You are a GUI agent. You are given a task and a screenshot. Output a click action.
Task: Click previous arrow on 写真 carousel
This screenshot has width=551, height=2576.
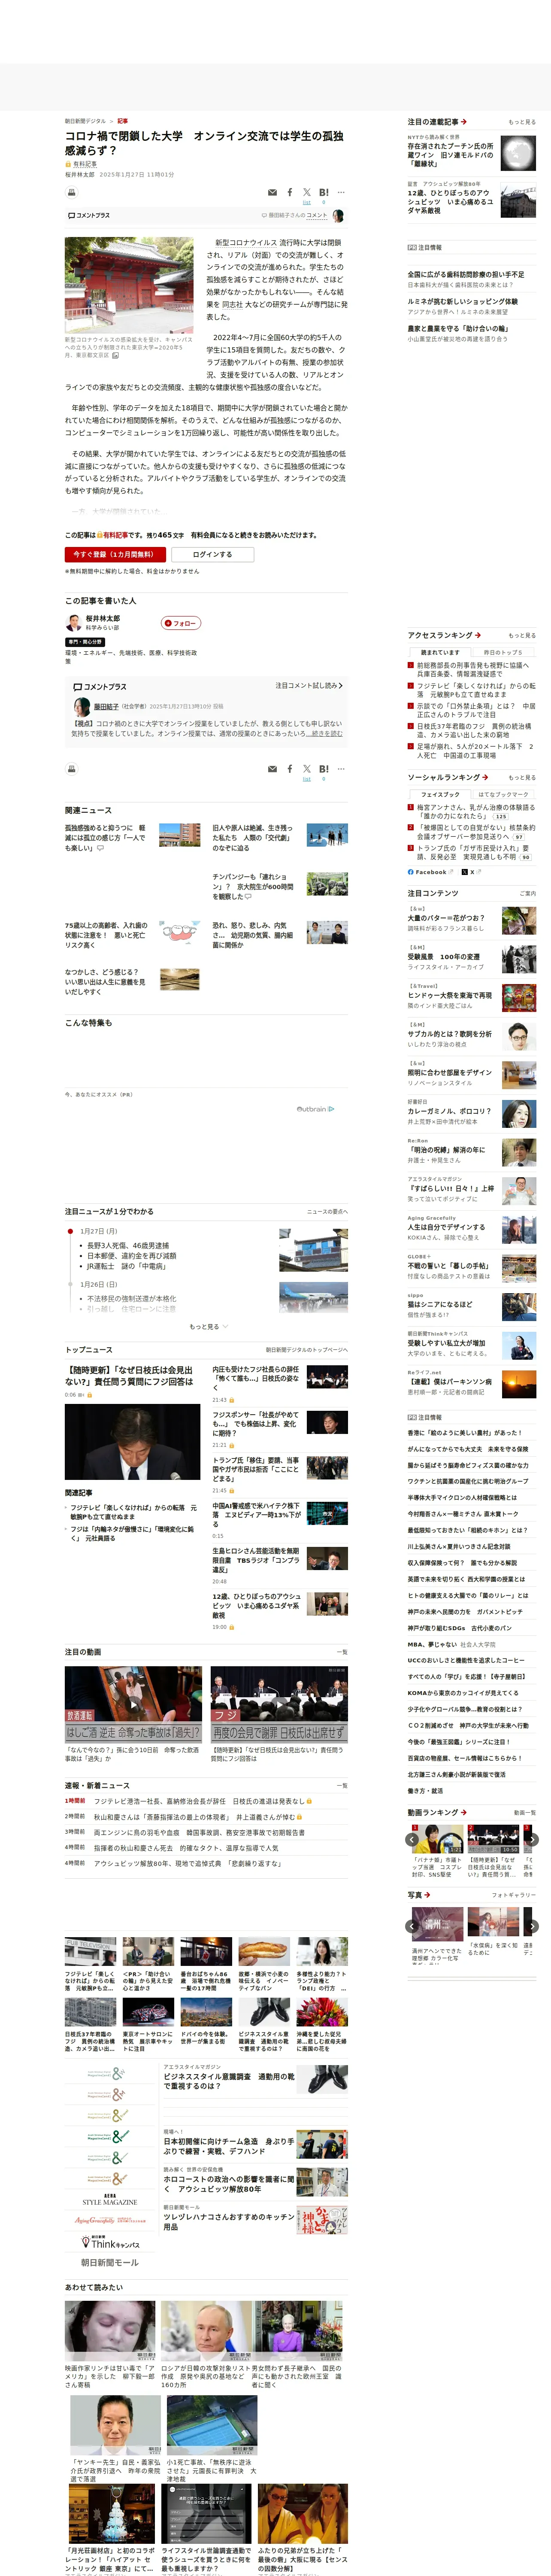[x=413, y=1925]
